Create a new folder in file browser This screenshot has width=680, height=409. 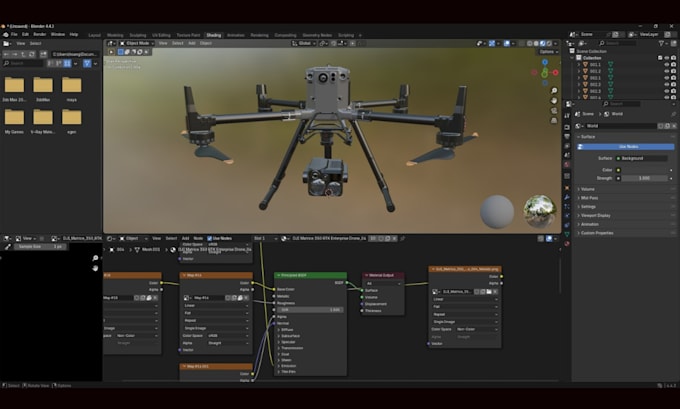(43, 54)
